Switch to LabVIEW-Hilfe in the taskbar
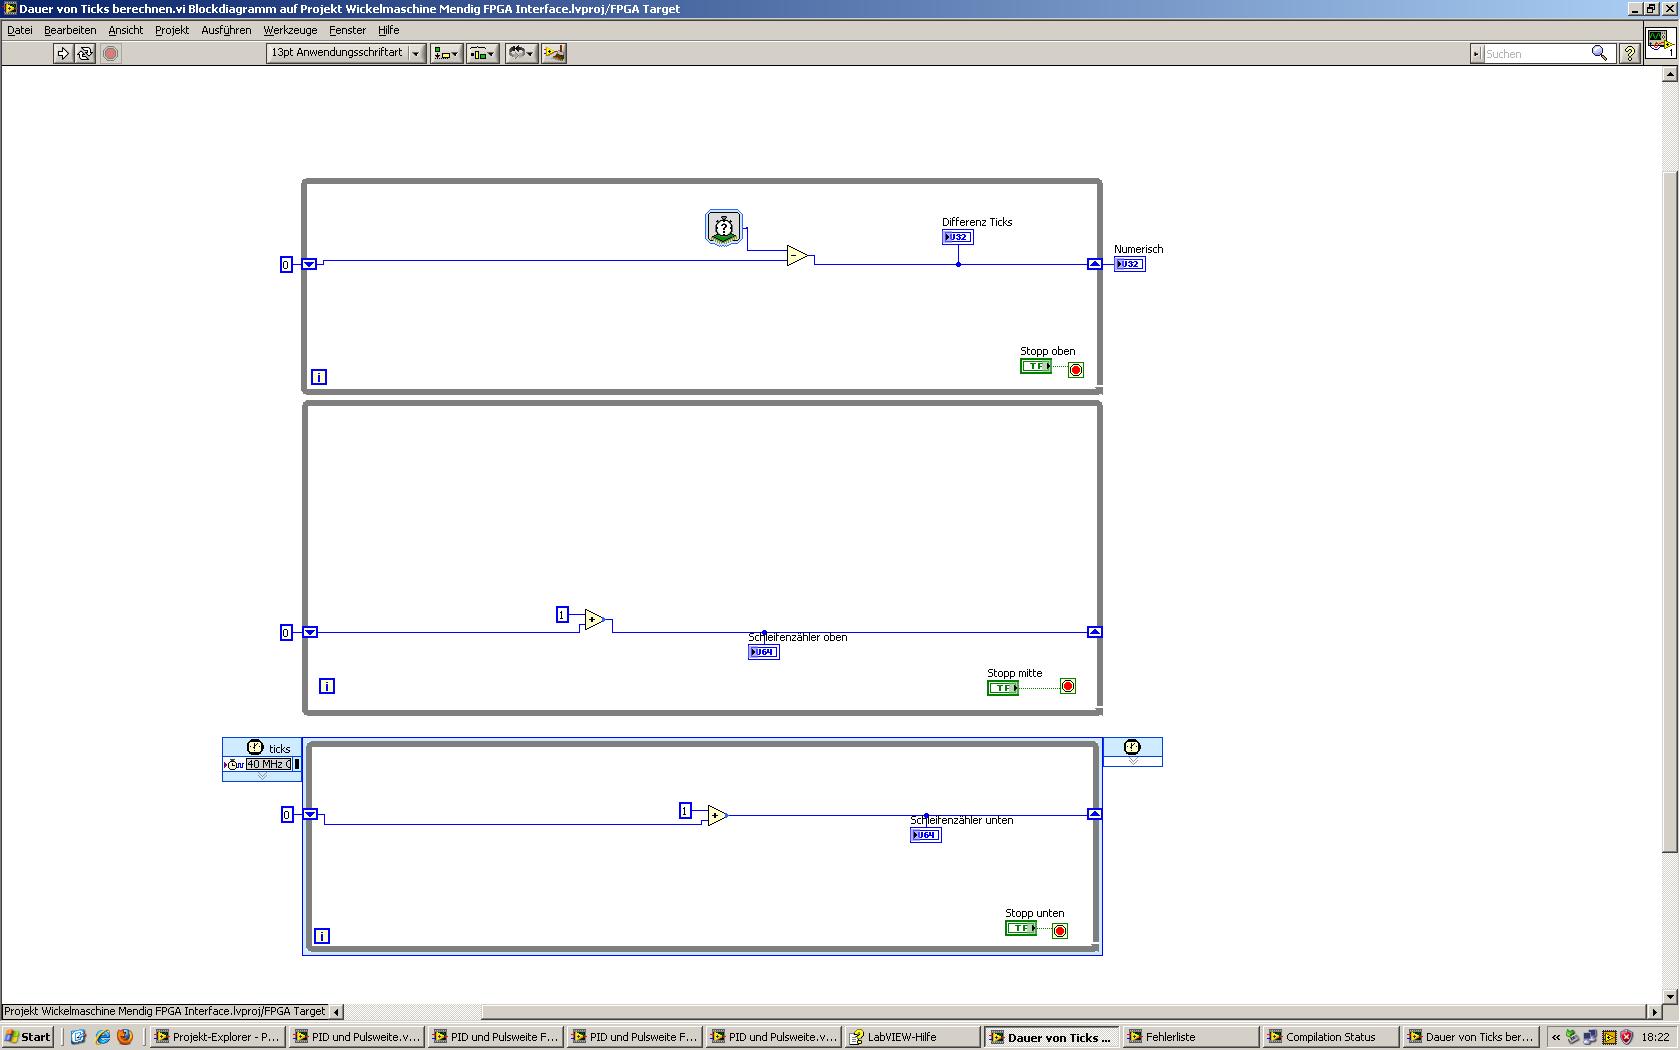 pos(913,1037)
